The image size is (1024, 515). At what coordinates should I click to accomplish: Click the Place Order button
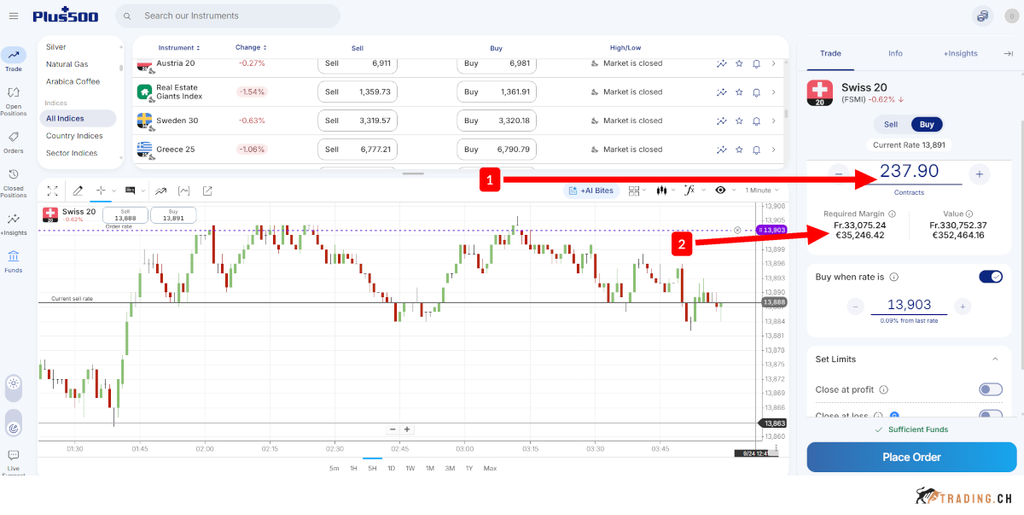[912, 457]
